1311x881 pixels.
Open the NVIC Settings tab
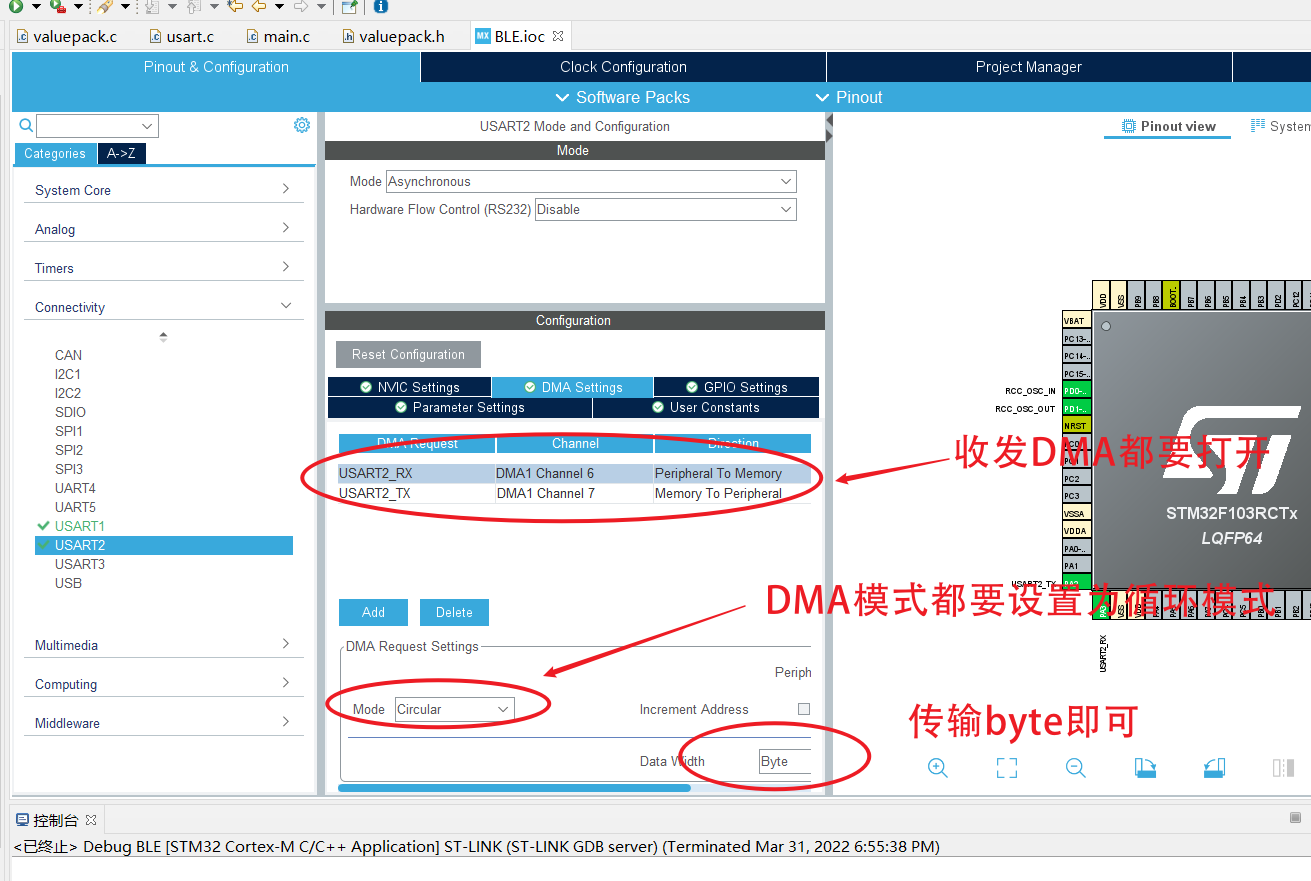[x=409, y=387]
